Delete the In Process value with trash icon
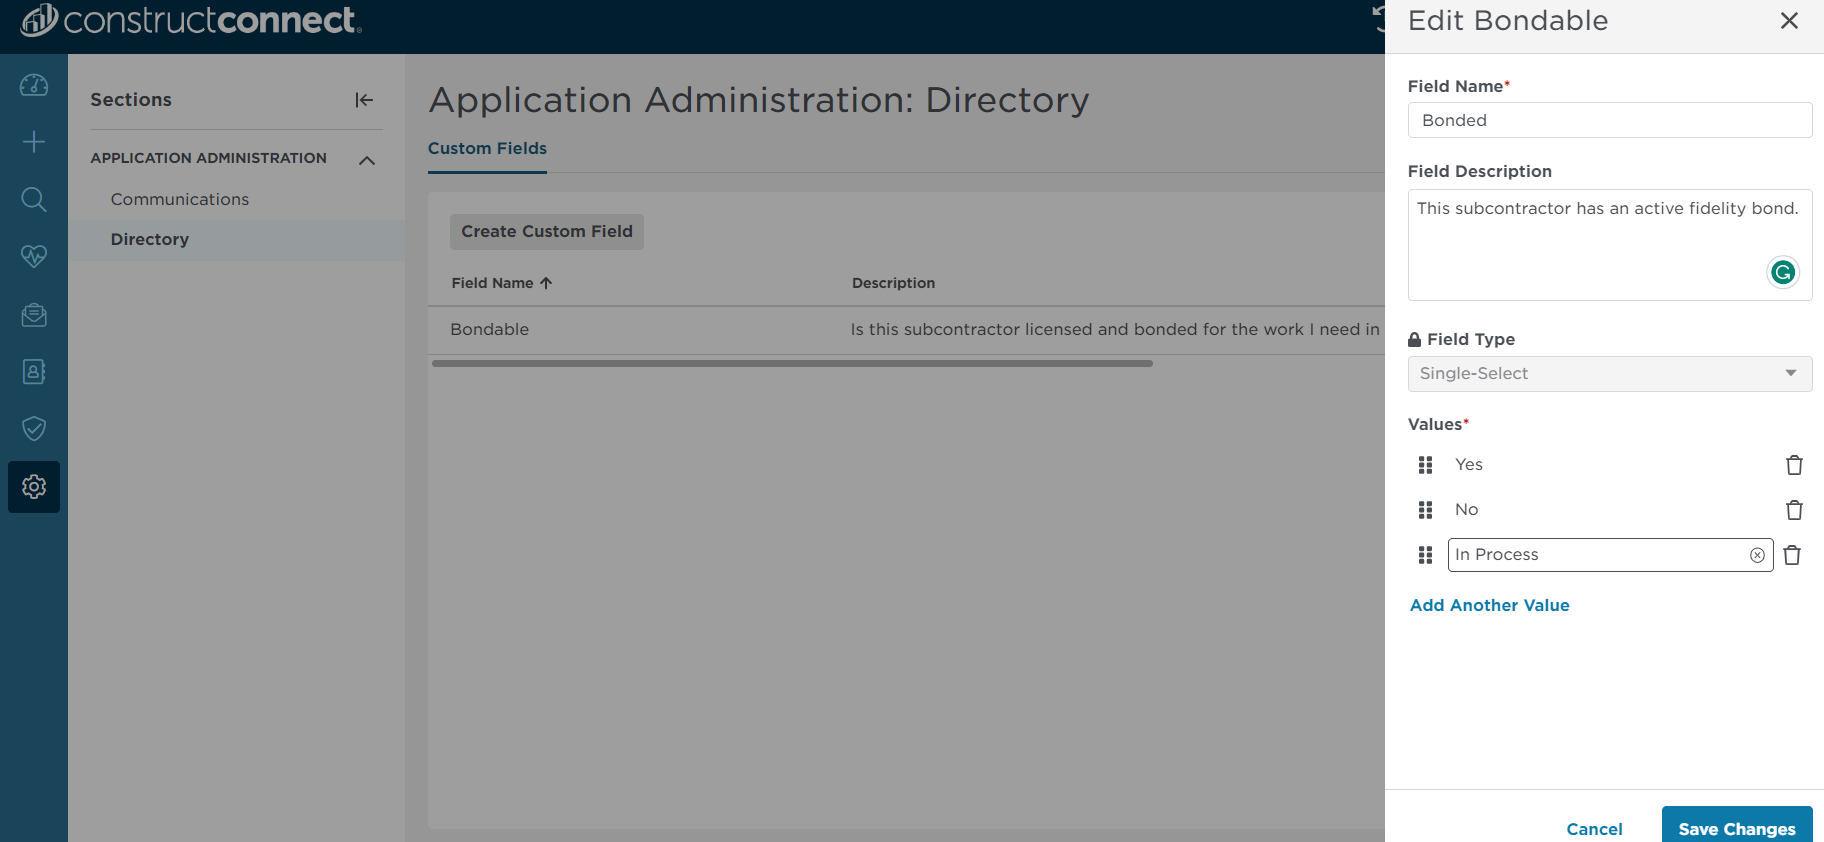Image resolution: width=1824 pixels, height=842 pixels. point(1792,555)
